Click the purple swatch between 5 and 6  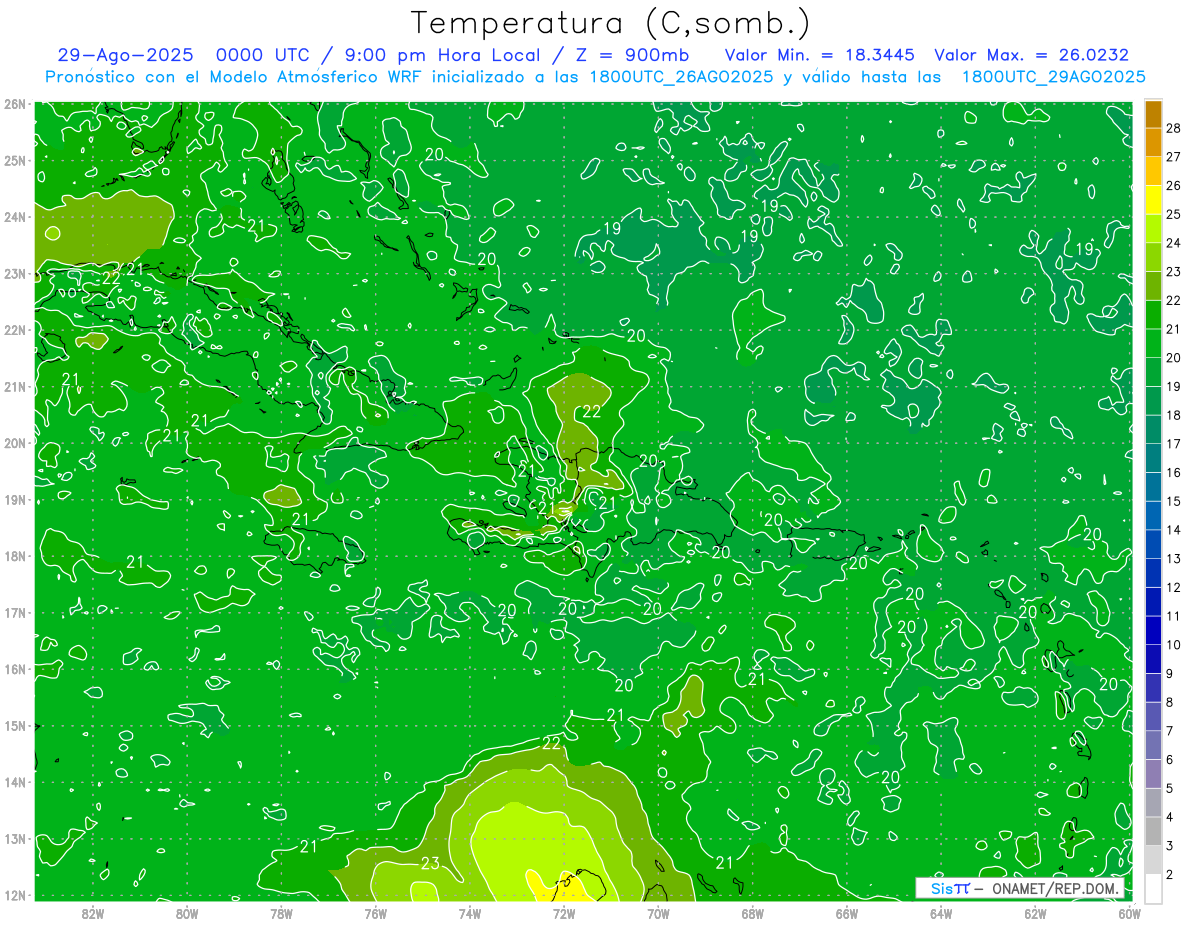pos(1153,773)
